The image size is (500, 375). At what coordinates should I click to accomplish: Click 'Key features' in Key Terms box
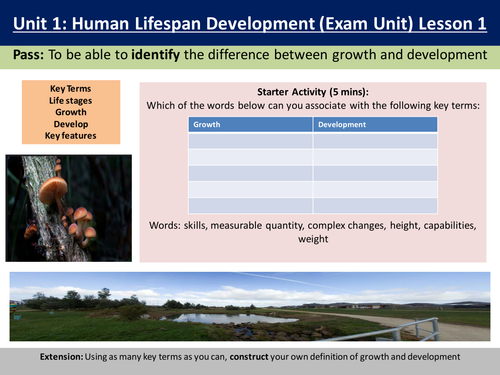71,136
